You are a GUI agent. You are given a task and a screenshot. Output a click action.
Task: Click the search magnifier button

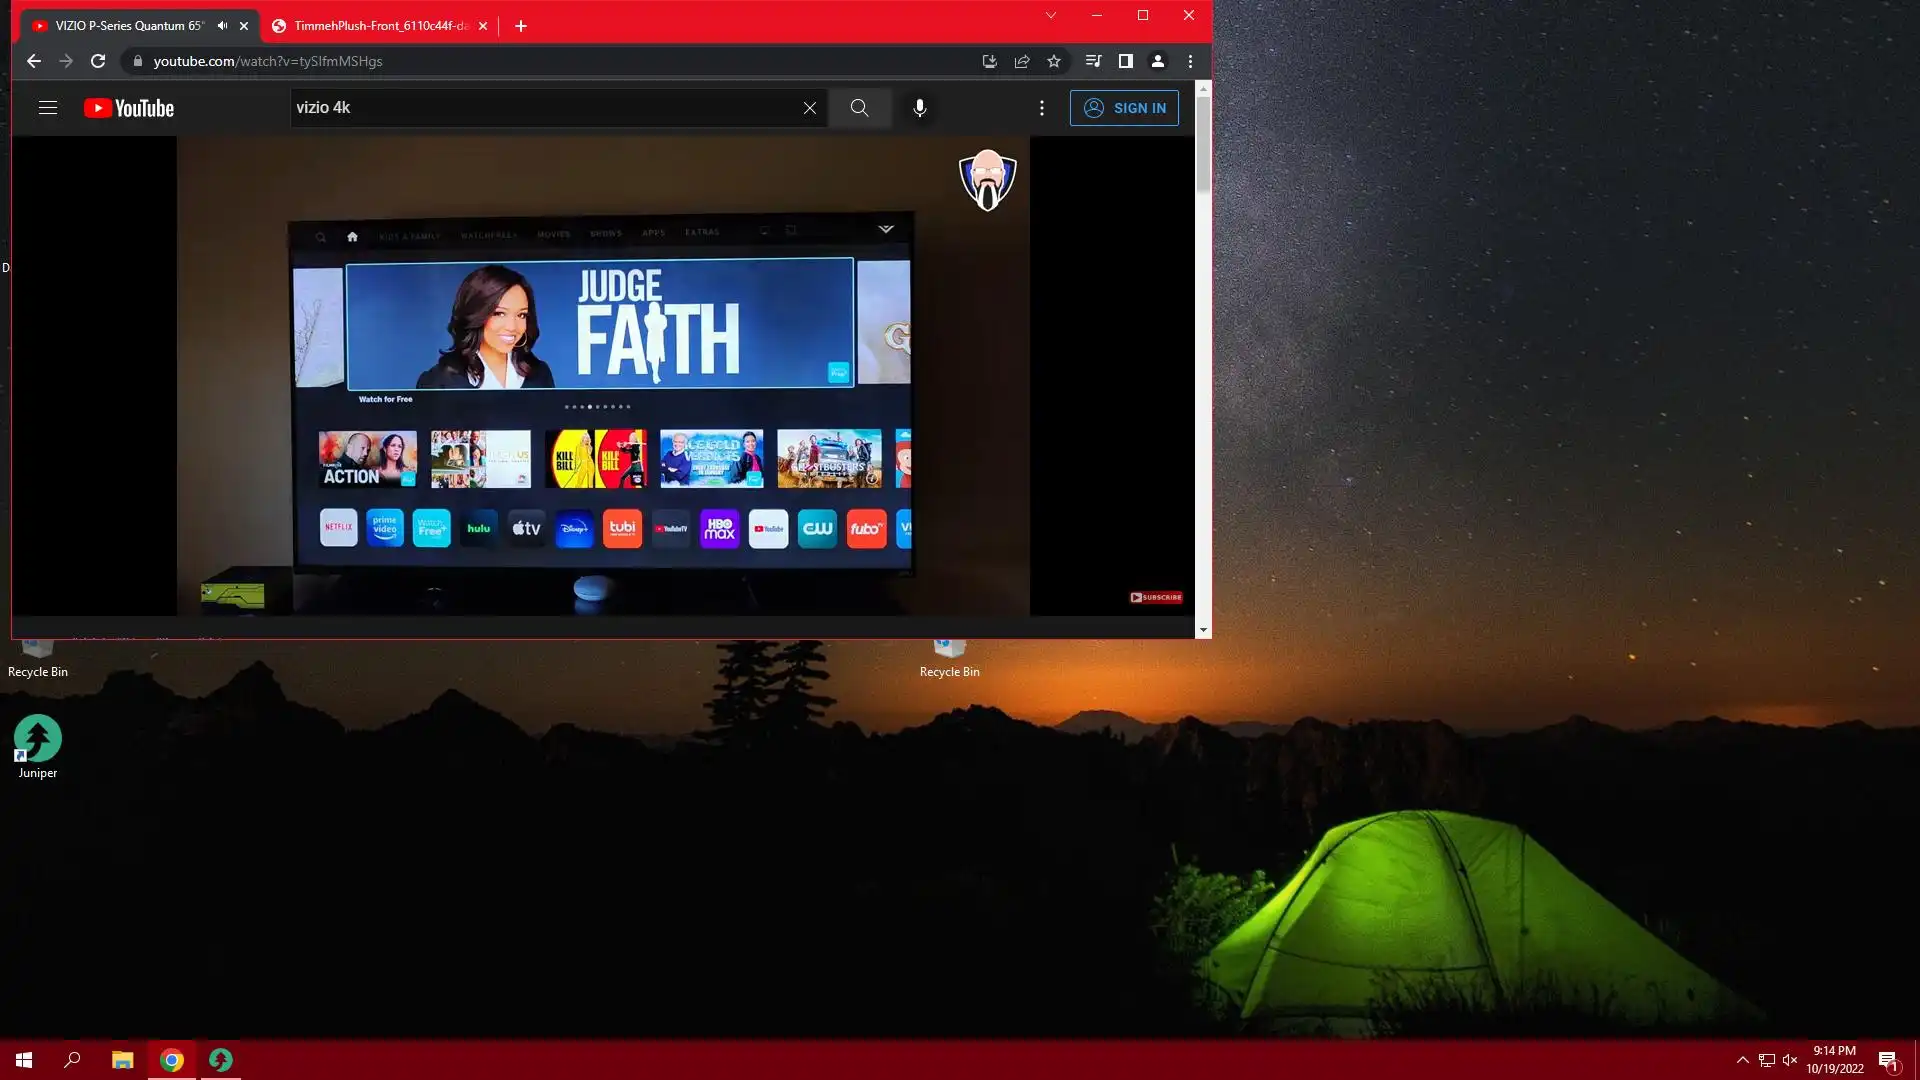(x=859, y=108)
